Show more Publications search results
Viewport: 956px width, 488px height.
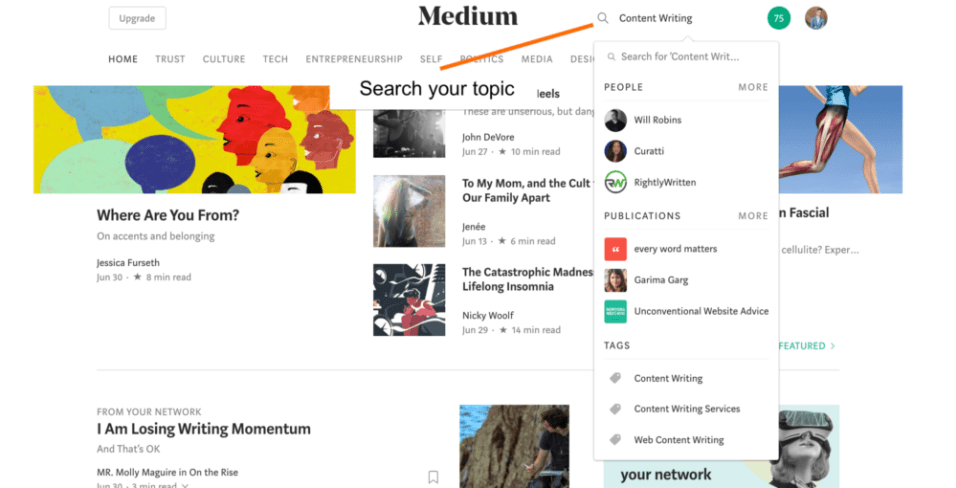tap(753, 216)
